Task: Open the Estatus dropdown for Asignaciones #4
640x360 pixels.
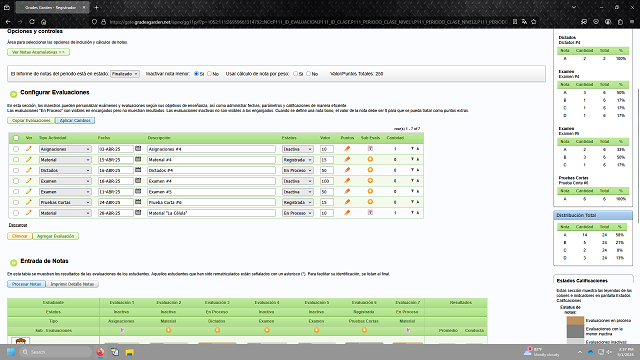Action: (x=298, y=149)
